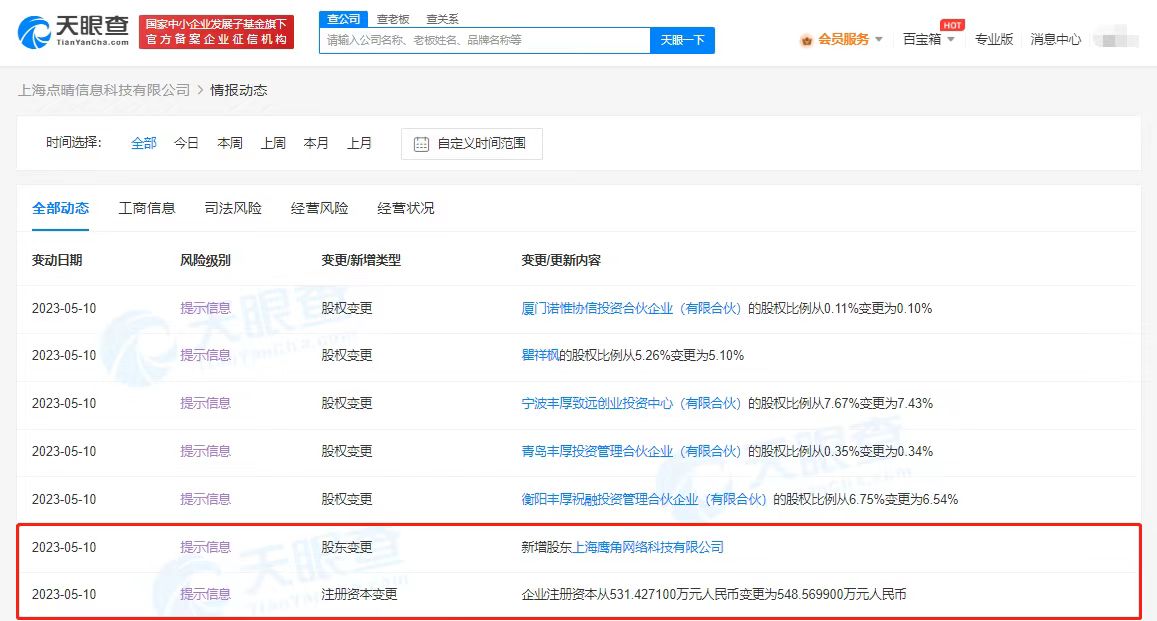The width and height of the screenshot is (1157, 621).
Task: Click the blurred user avatar
Action: pyautogui.click(x=1115, y=38)
